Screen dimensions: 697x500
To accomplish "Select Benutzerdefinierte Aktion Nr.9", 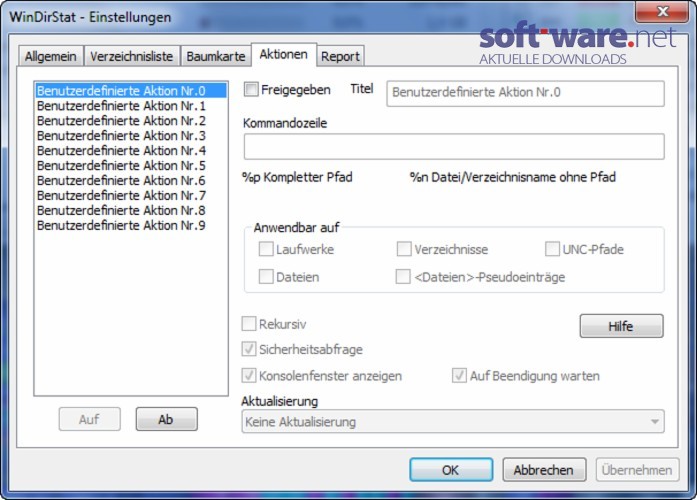I will click(131, 225).
